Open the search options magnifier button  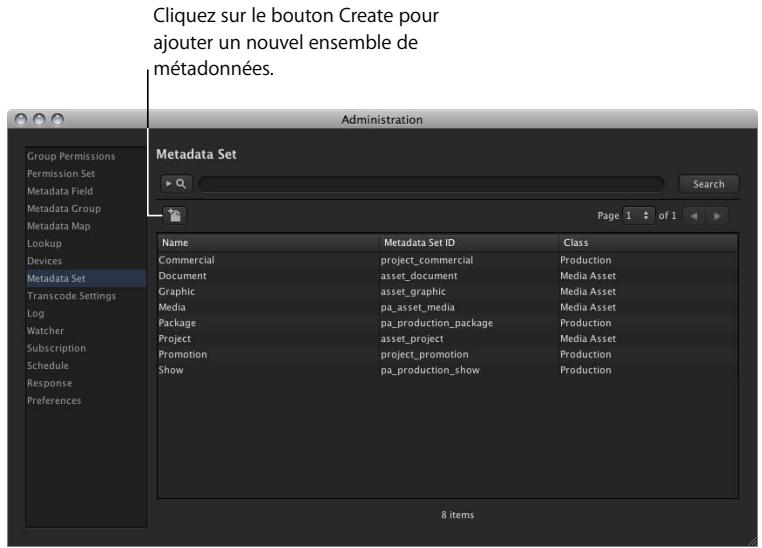click(x=176, y=184)
